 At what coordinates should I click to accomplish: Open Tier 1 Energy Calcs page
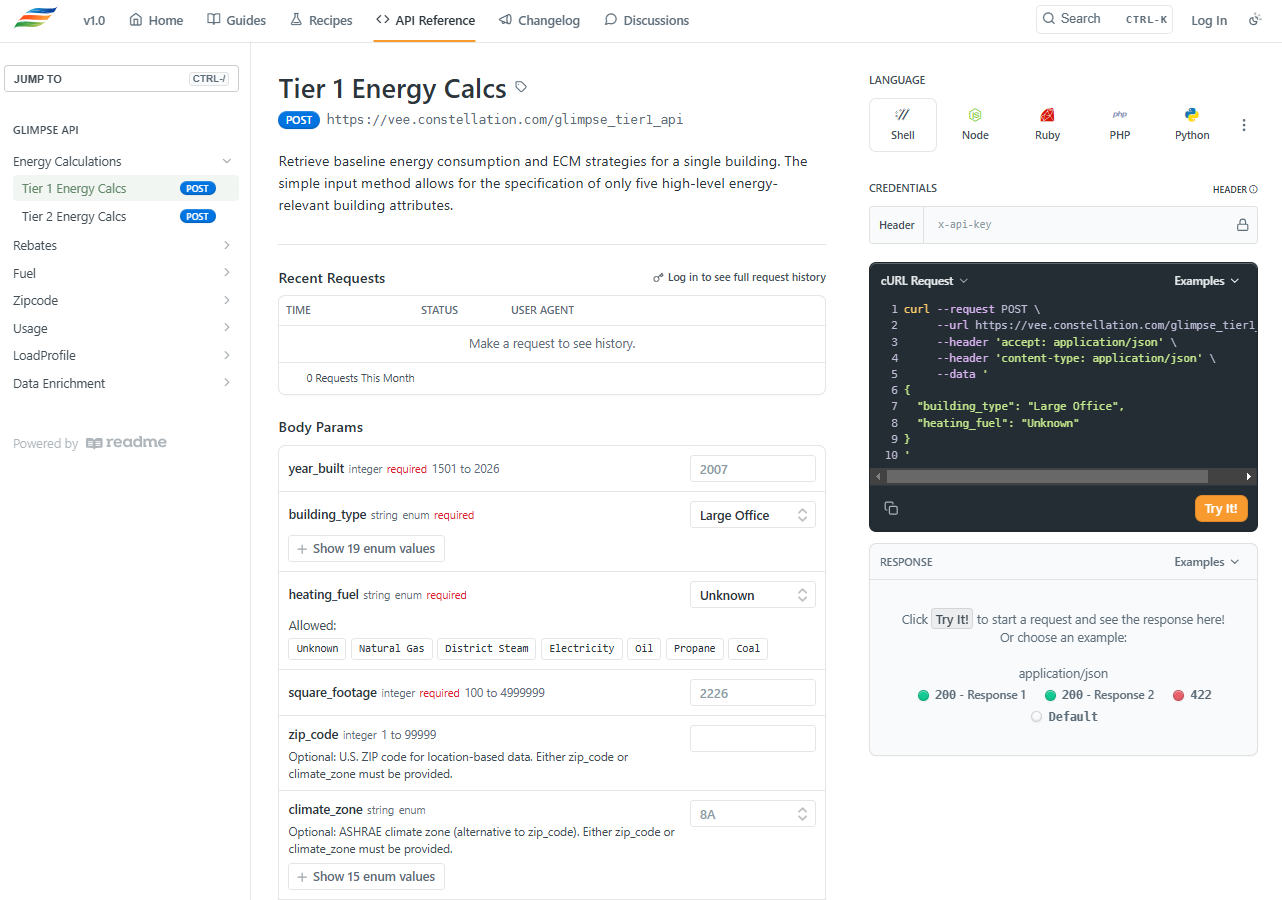(x=125, y=188)
